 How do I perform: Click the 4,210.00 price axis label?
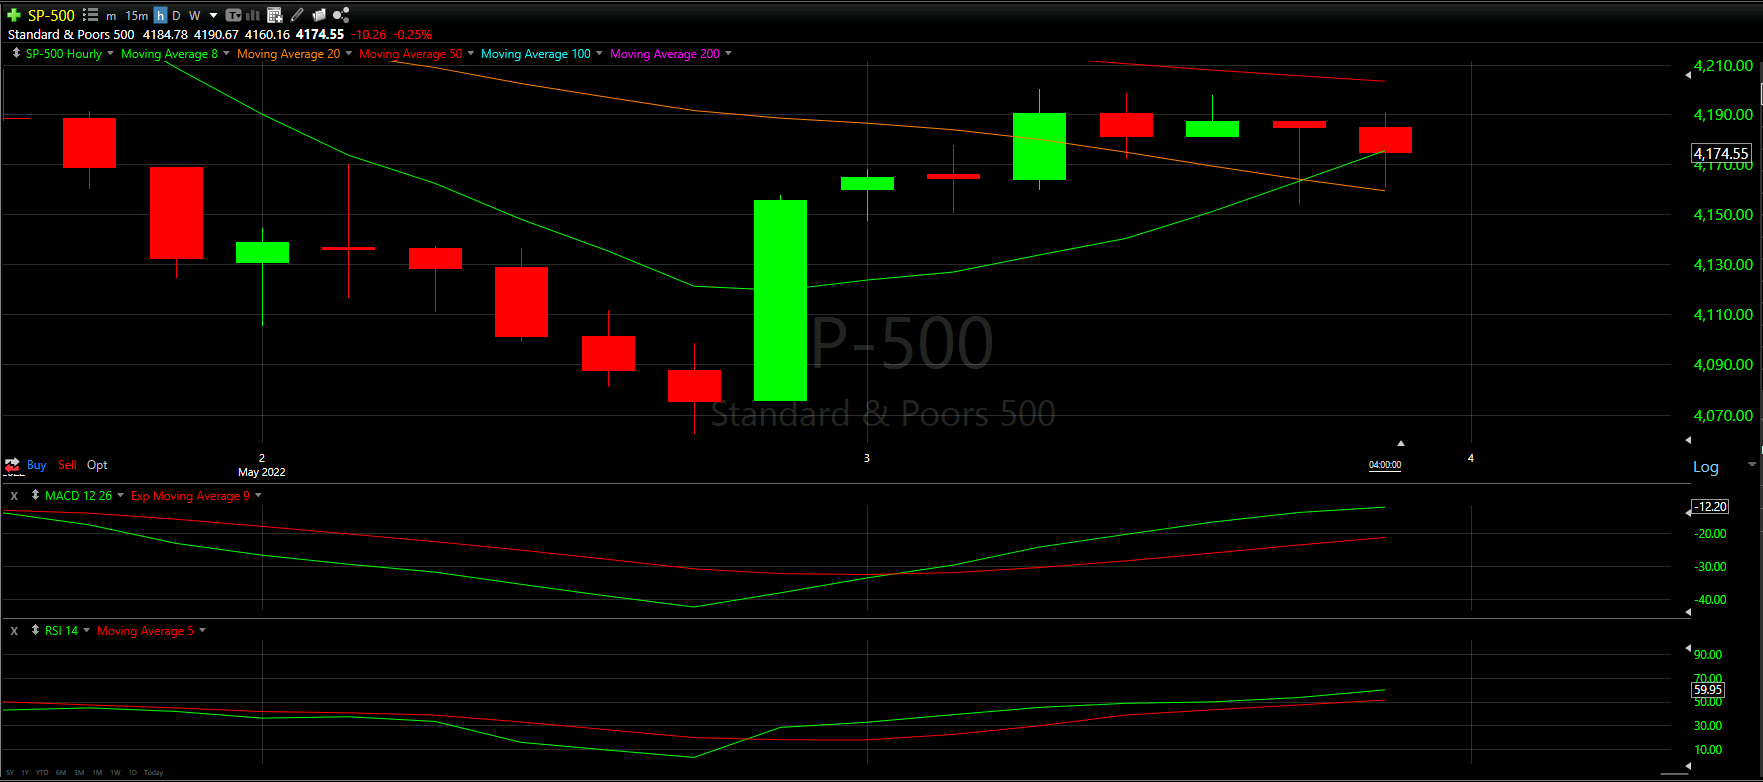pos(1723,66)
